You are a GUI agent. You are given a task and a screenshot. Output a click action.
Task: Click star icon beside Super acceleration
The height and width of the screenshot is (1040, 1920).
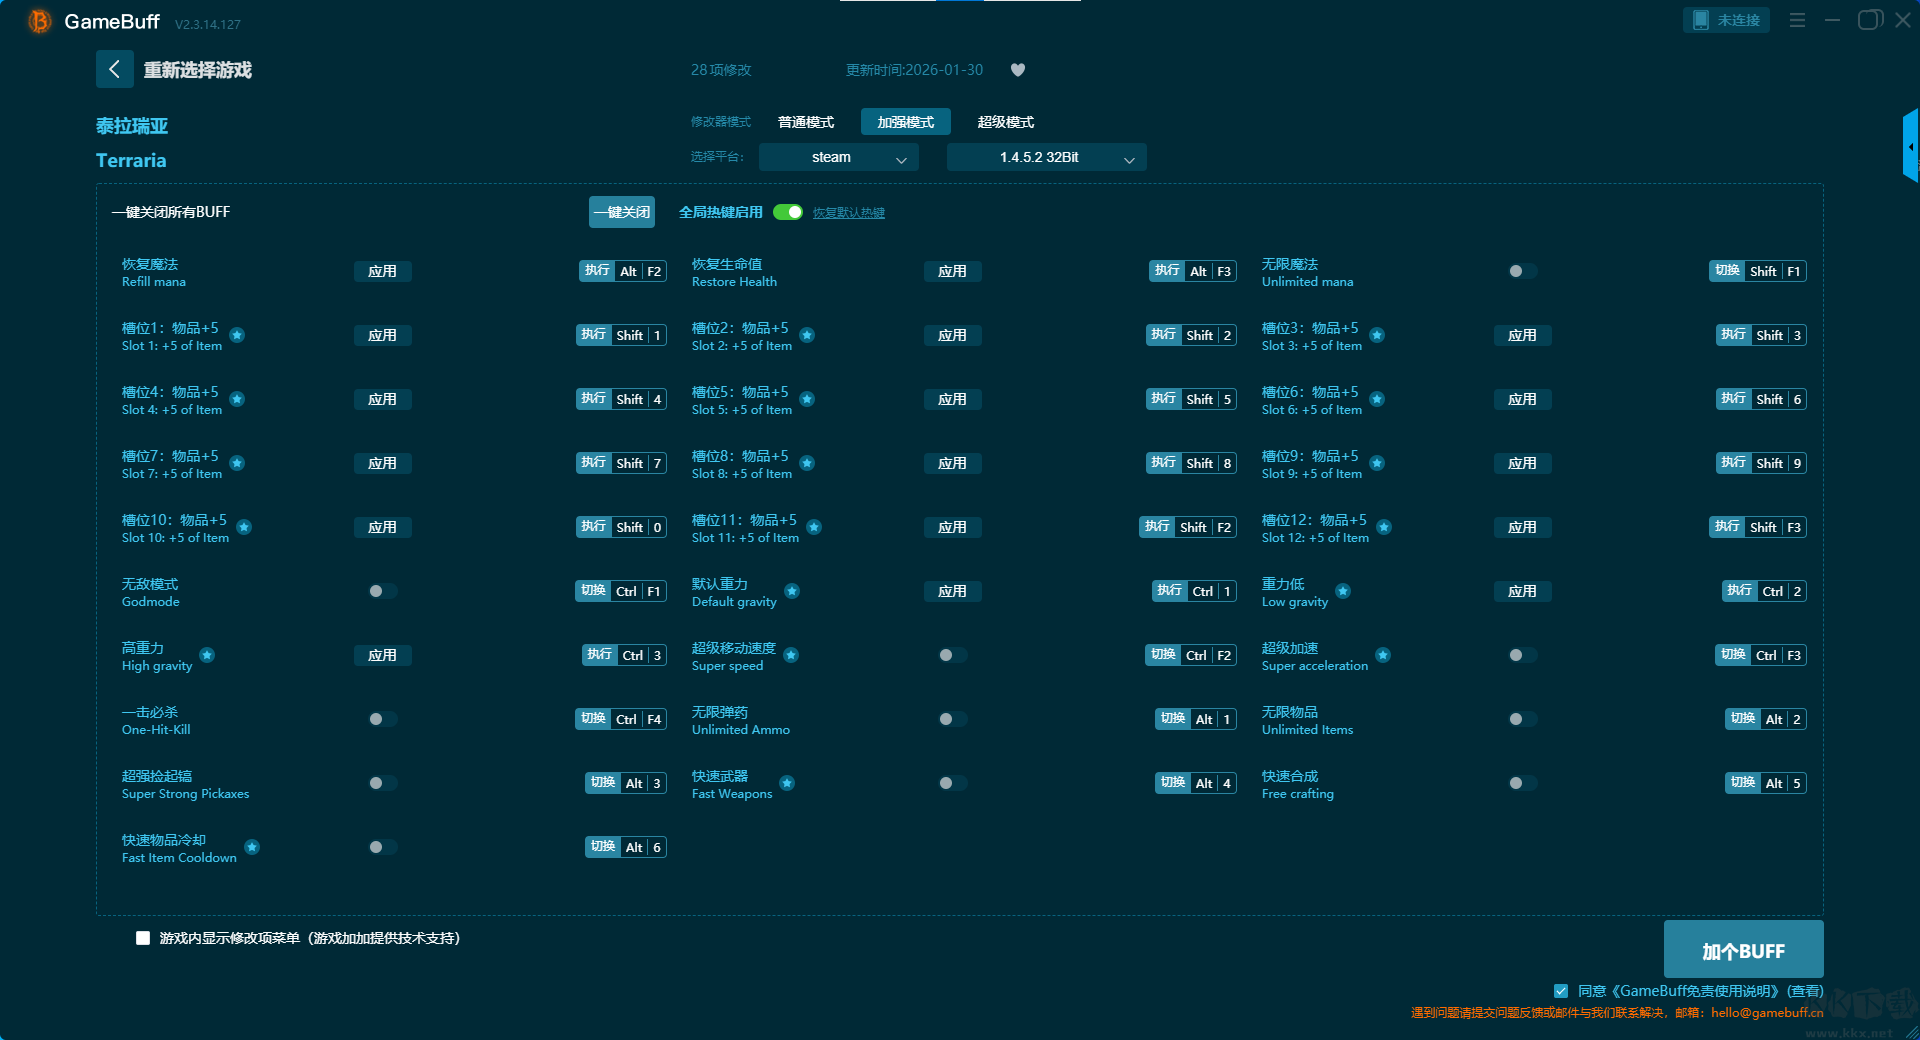click(x=1383, y=655)
